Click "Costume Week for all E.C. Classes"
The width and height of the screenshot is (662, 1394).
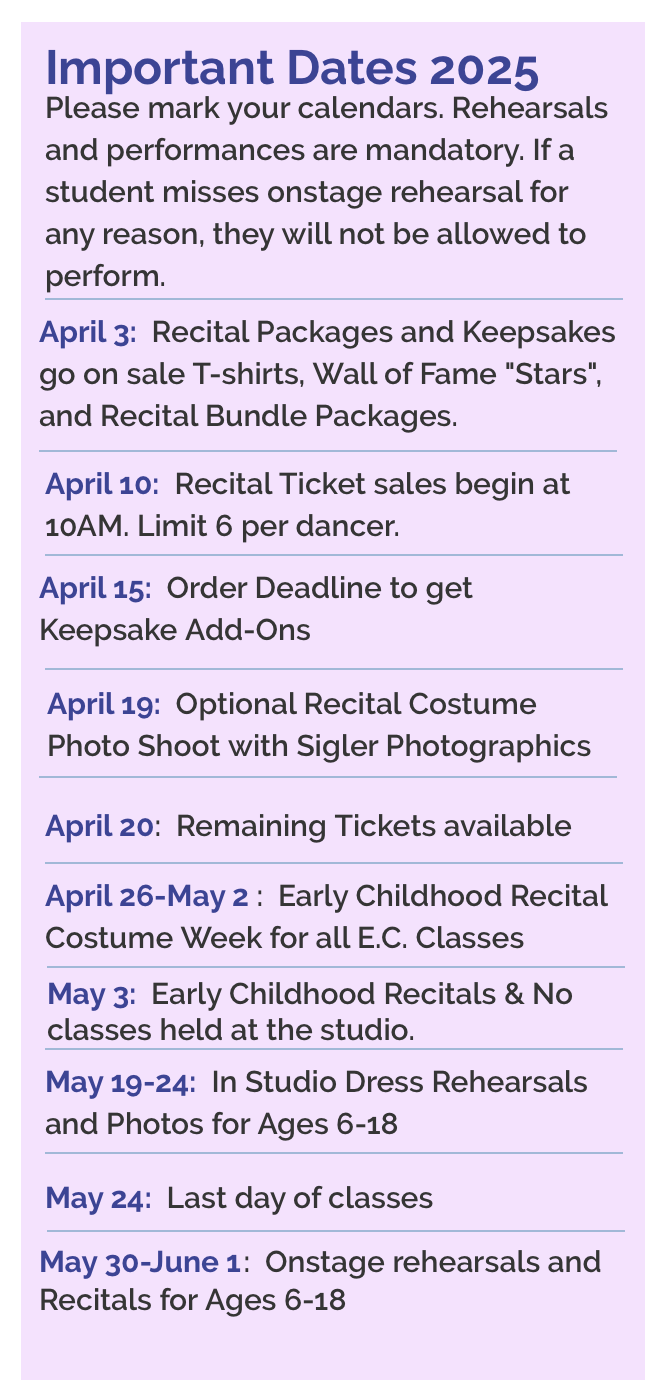click(x=284, y=938)
